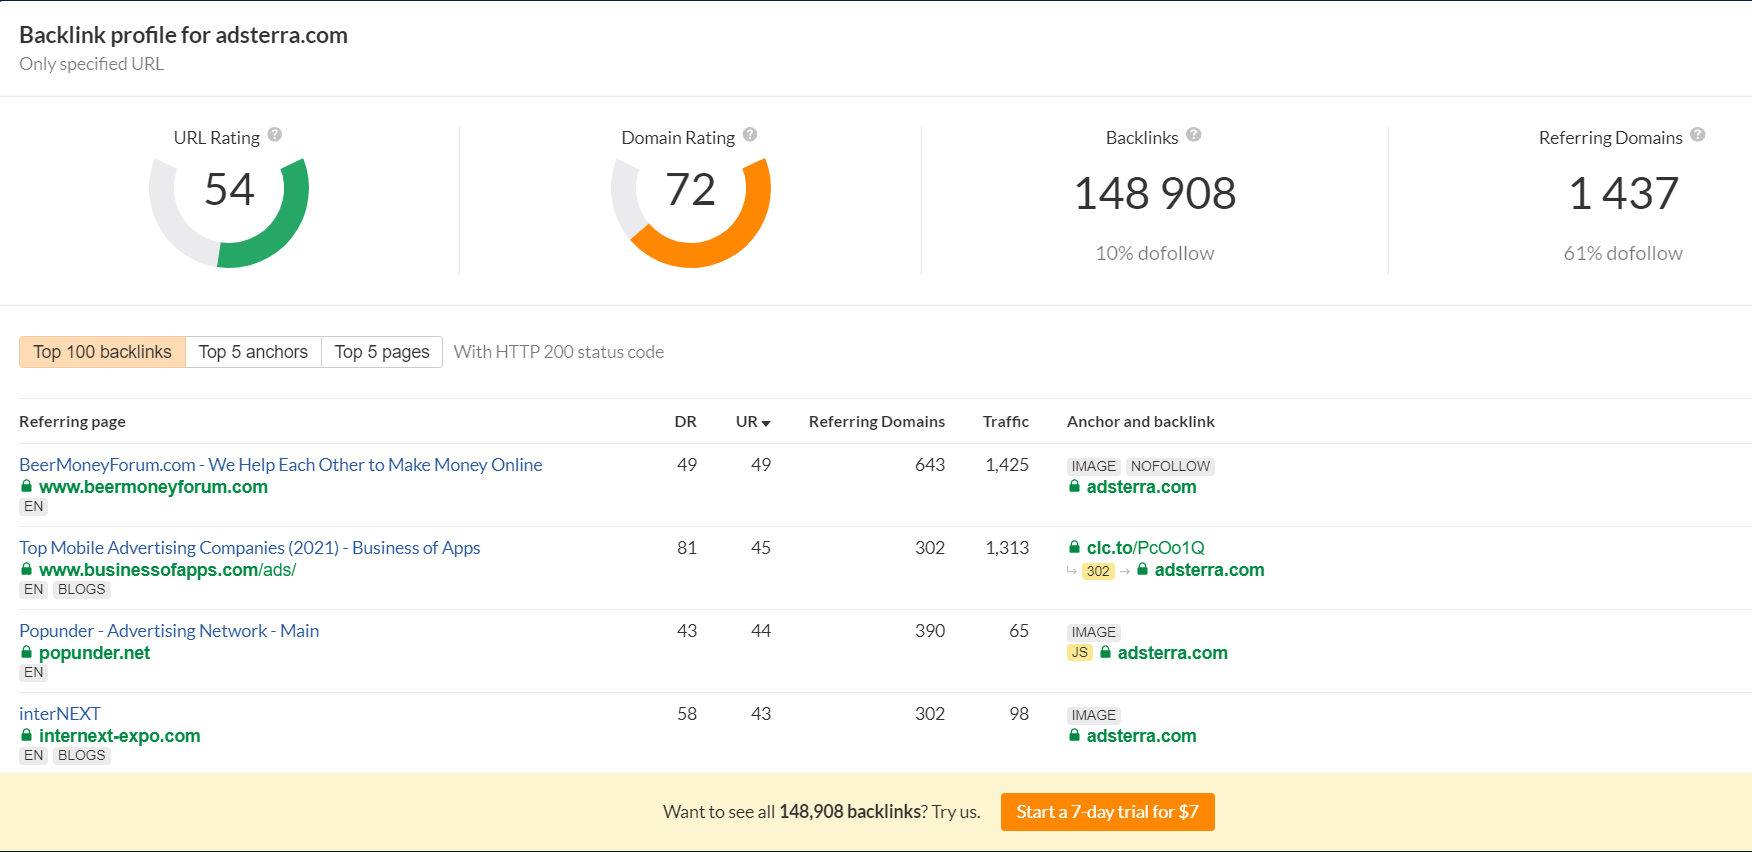1752x852 pixels.
Task: Click the referring domains value 390
Action: point(930,631)
